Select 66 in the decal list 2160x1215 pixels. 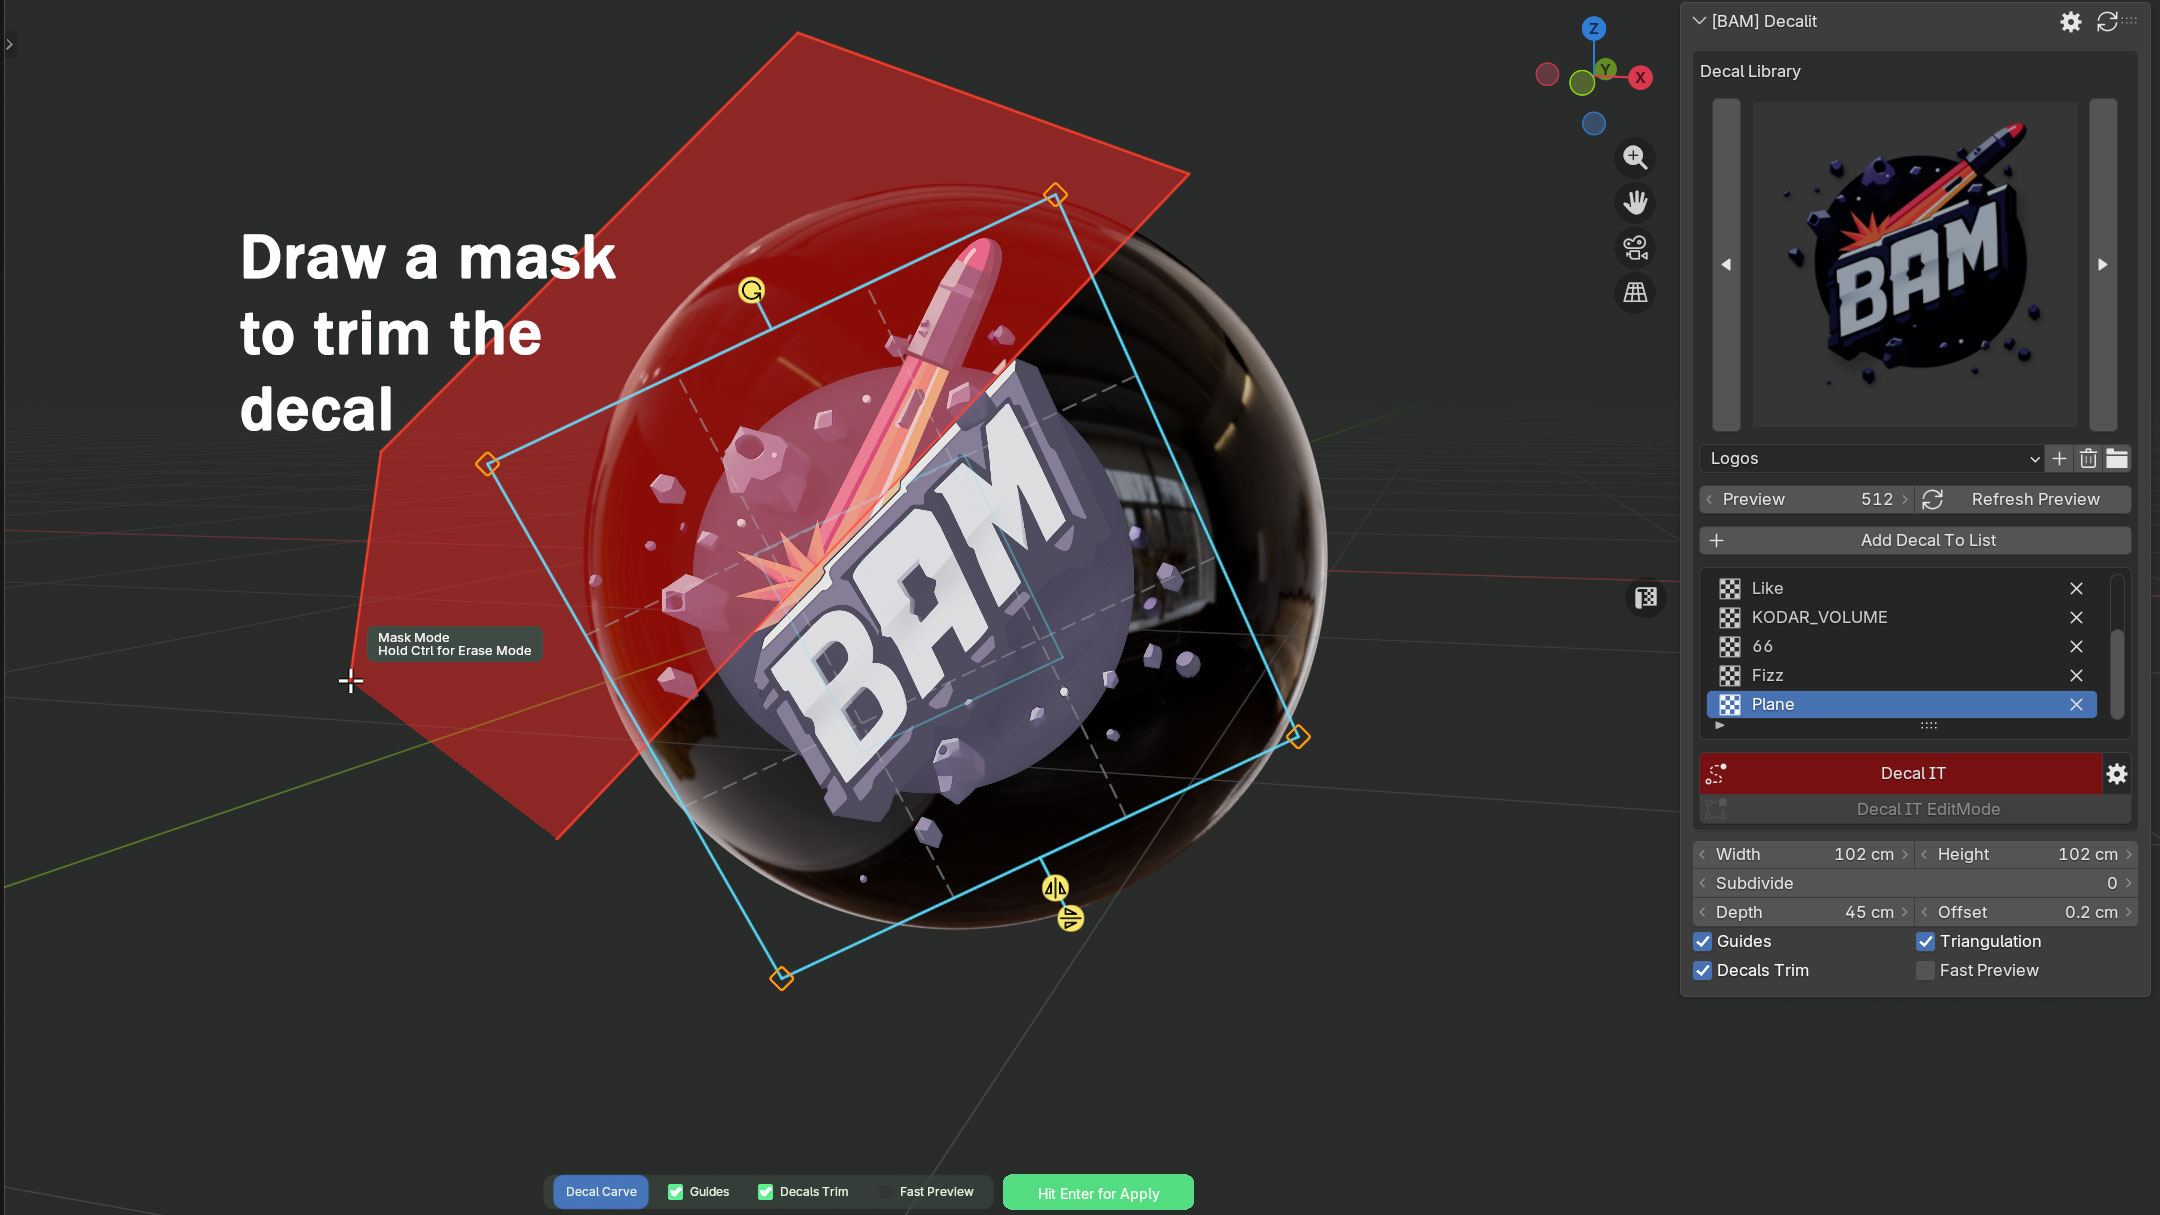click(1901, 647)
